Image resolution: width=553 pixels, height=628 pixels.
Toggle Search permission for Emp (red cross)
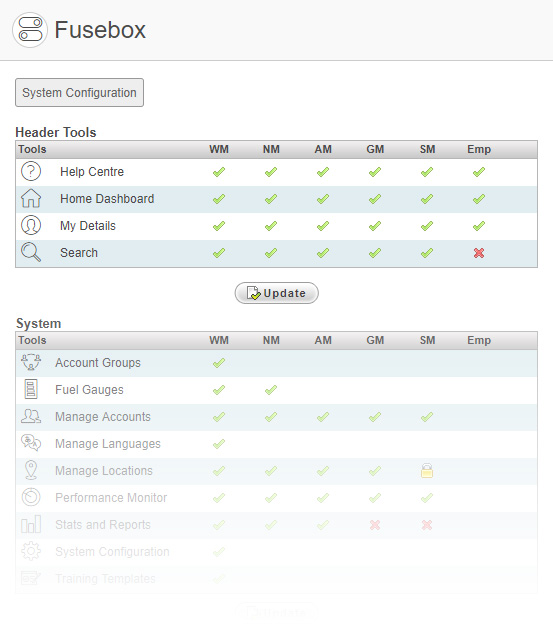[479, 253]
